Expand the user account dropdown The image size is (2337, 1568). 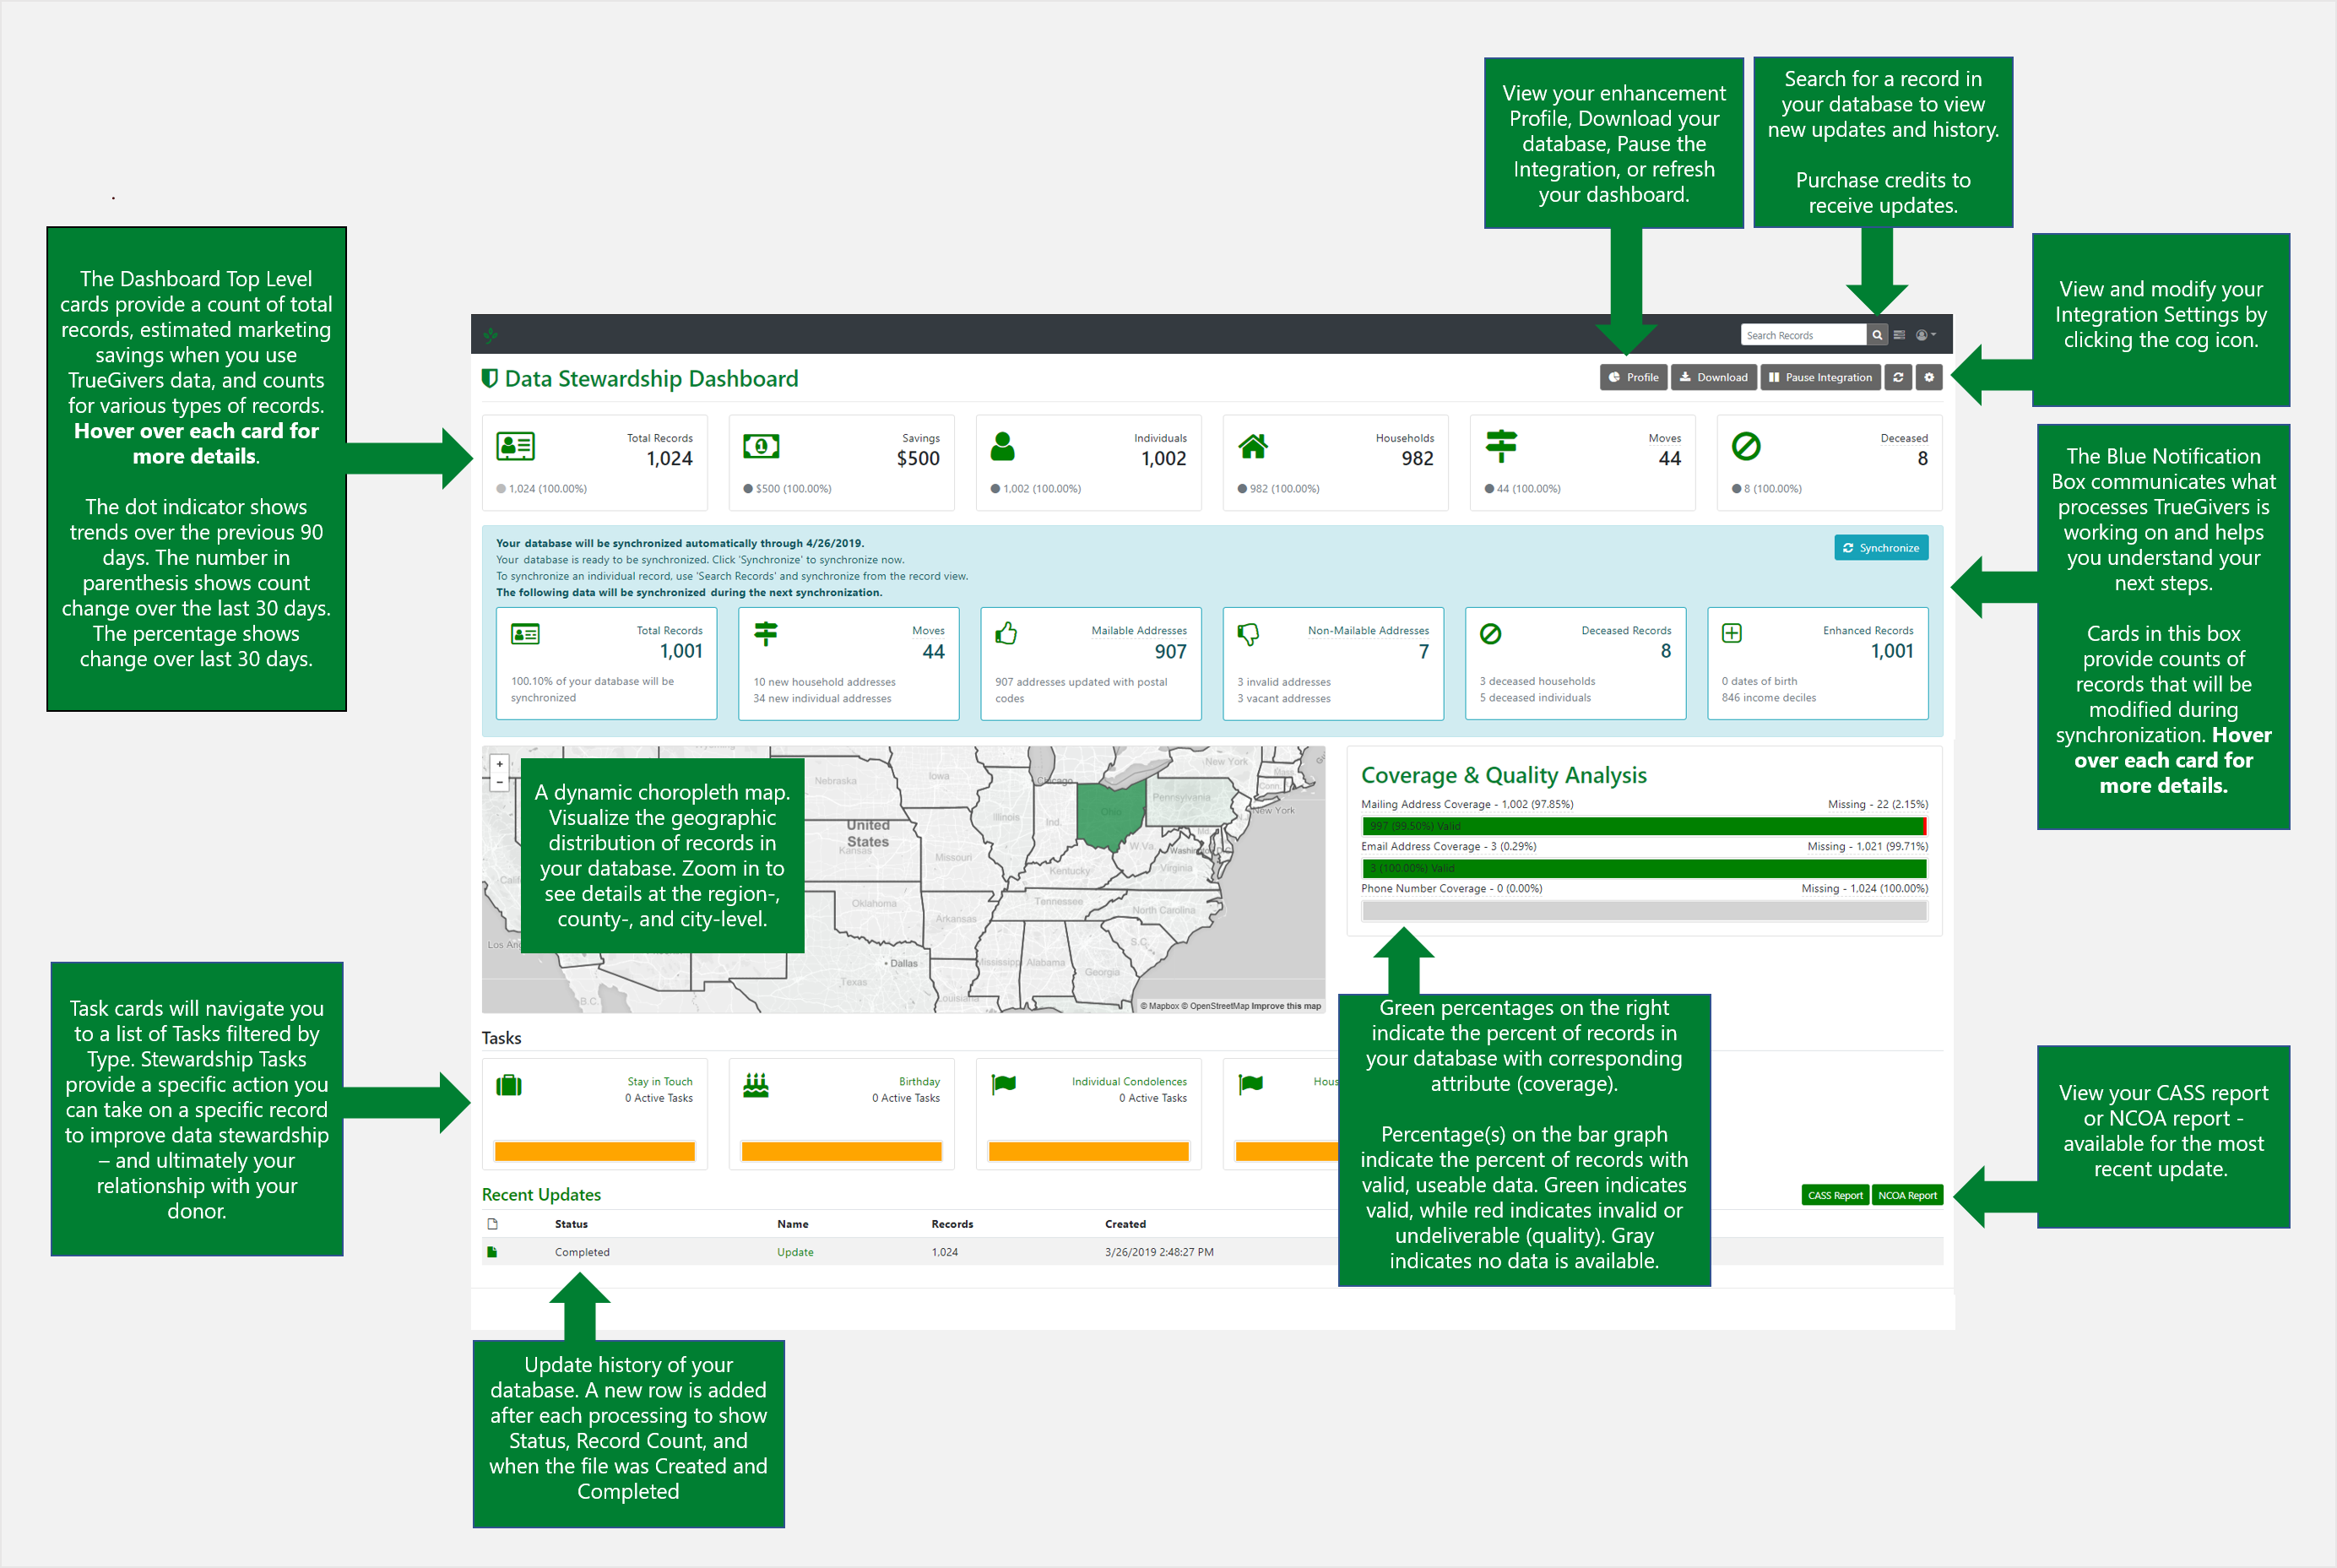[x=1926, y=335]
